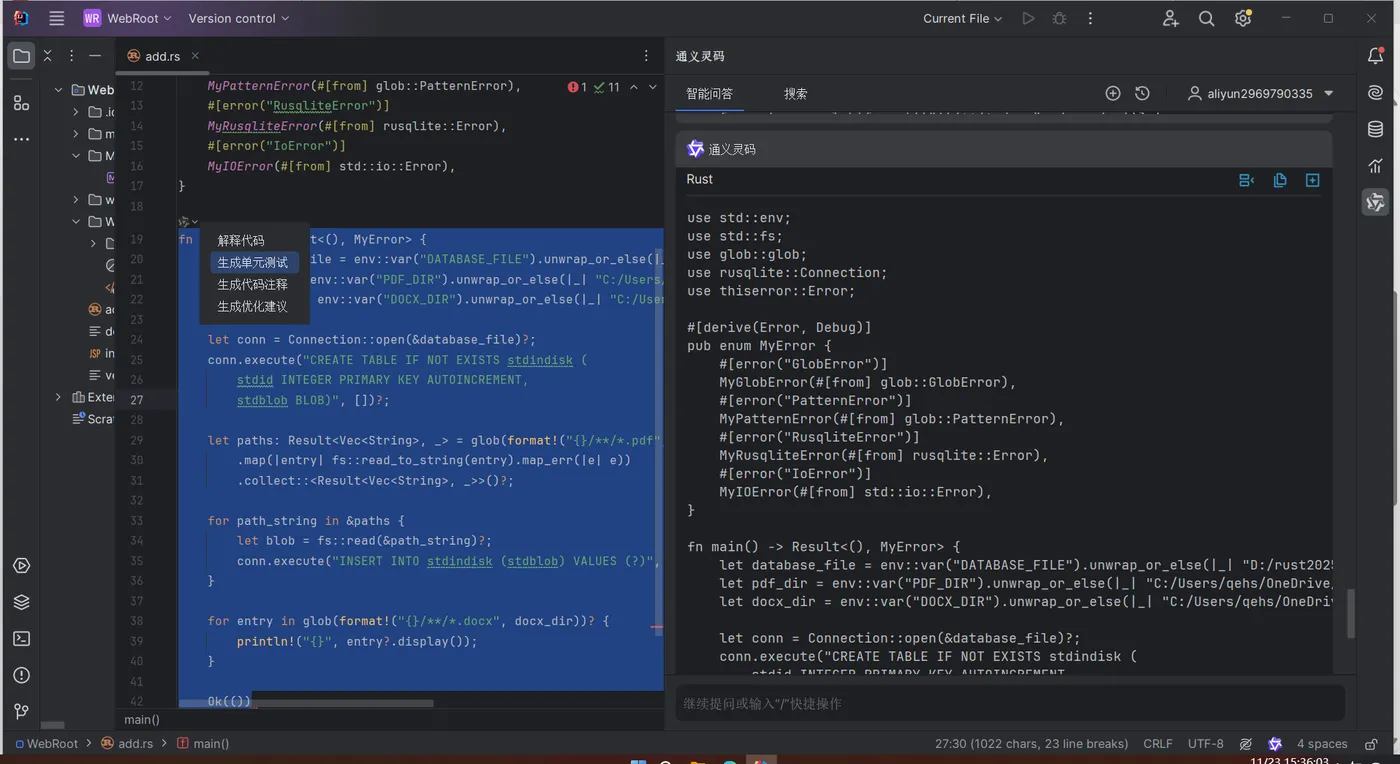Click the error count indicator in editor
This screenshot has height=764, width=1400.
click(578, 87)
